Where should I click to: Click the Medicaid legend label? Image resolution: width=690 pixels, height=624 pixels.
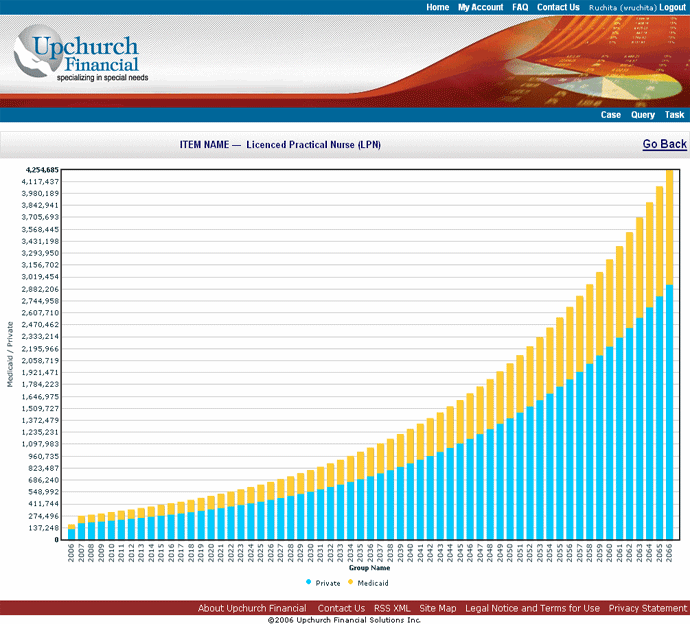(373, 583)
